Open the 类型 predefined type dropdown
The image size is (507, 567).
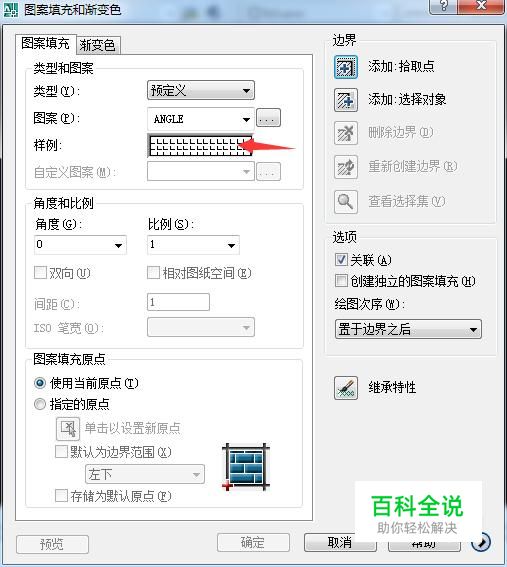coord(201,90)
